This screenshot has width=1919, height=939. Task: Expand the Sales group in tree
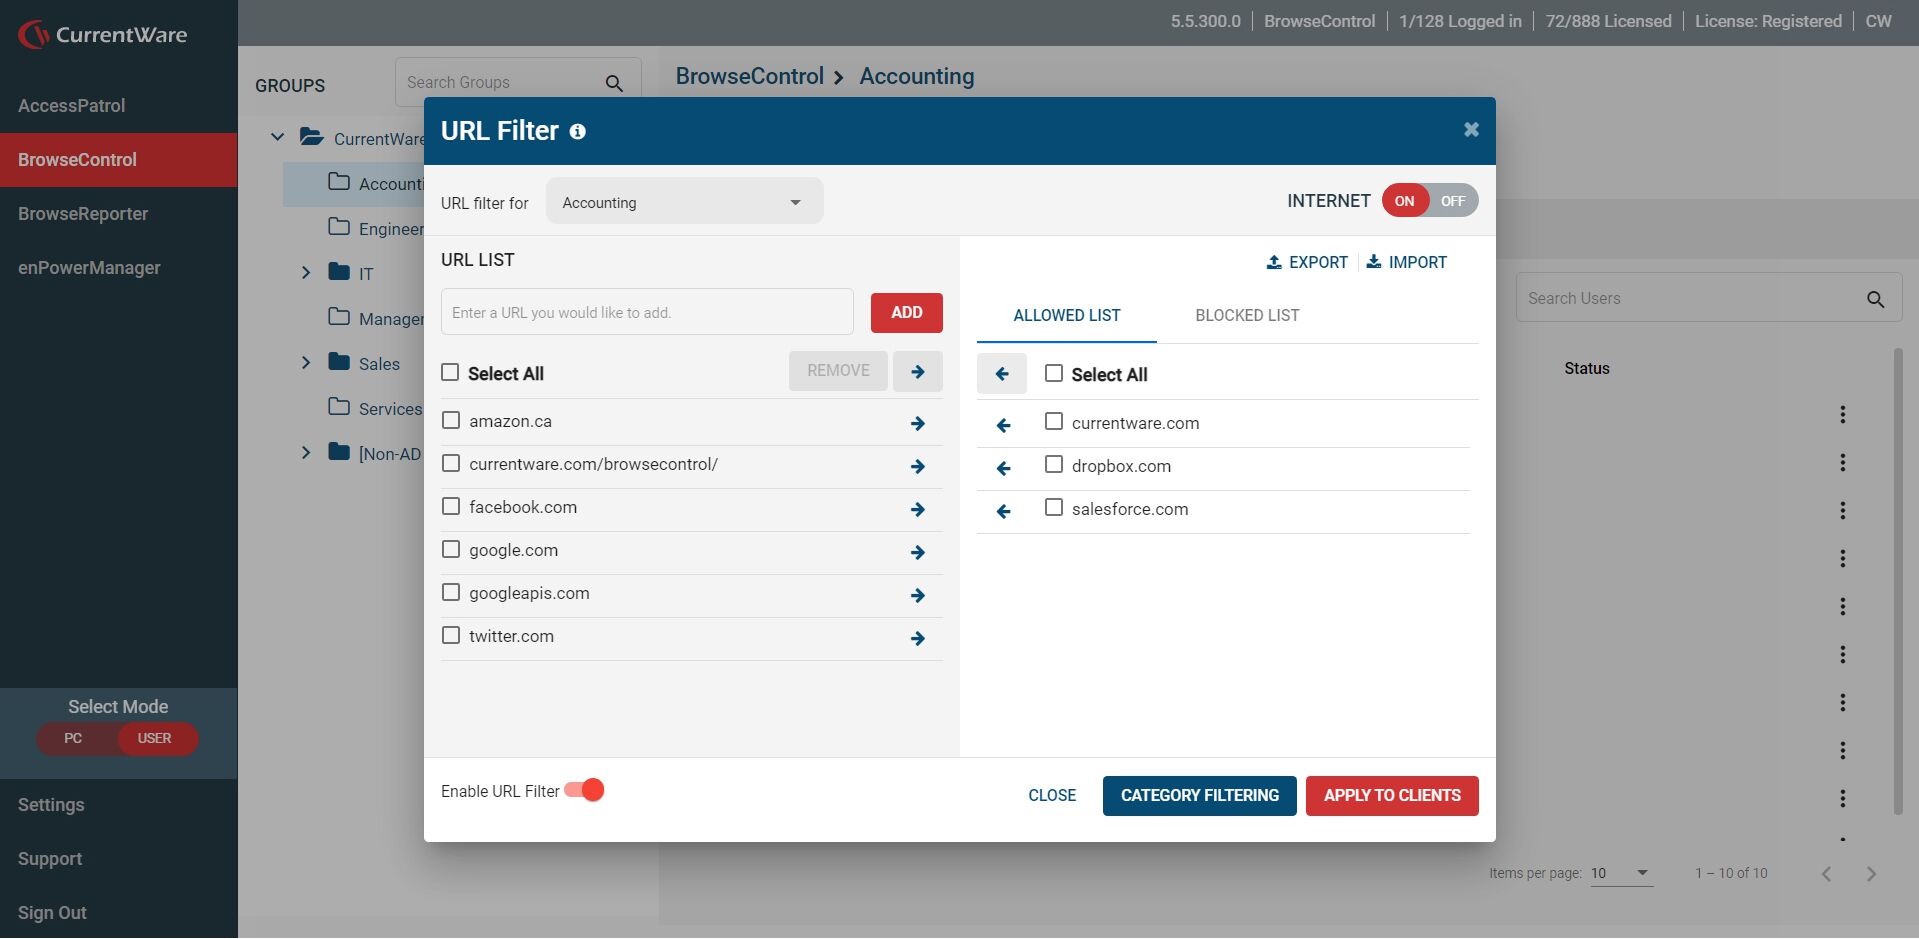[306, 363]
